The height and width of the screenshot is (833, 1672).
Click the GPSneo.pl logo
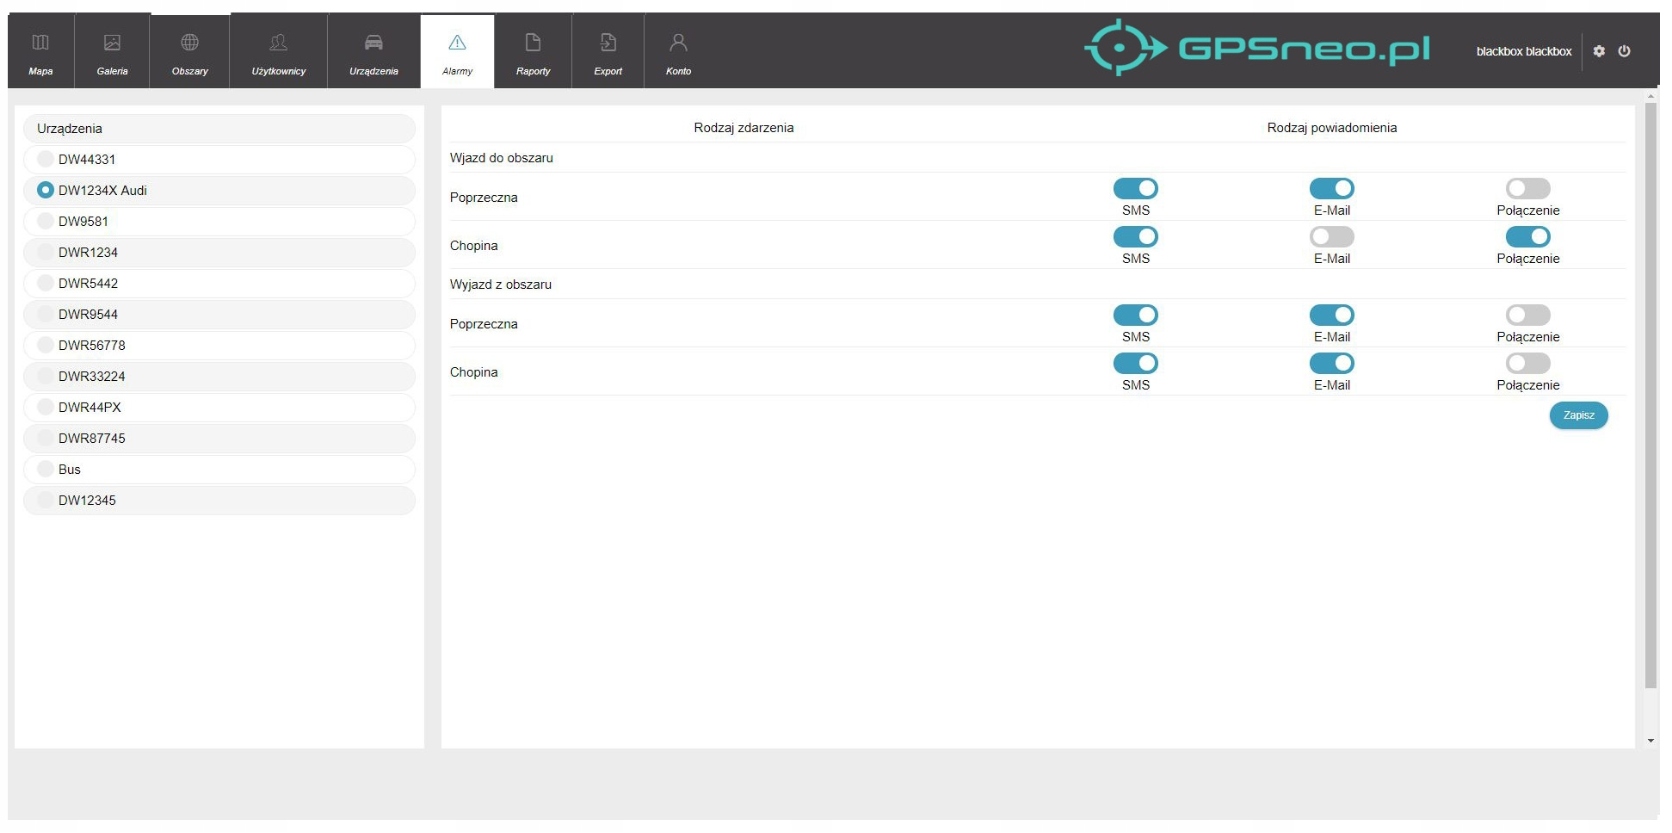(x=1257, y=47)
